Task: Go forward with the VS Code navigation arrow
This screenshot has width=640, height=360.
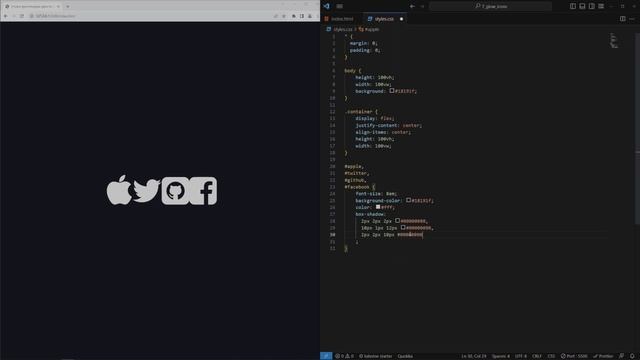Action: pos(422,6)
